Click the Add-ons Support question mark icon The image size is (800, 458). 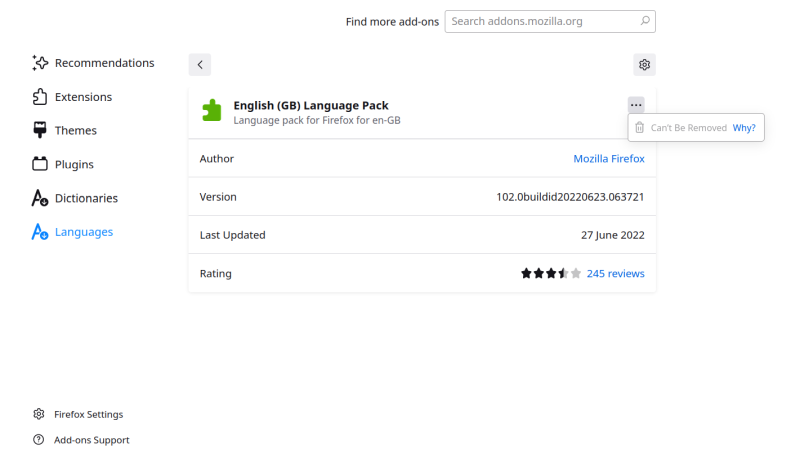tap(39, 440)
